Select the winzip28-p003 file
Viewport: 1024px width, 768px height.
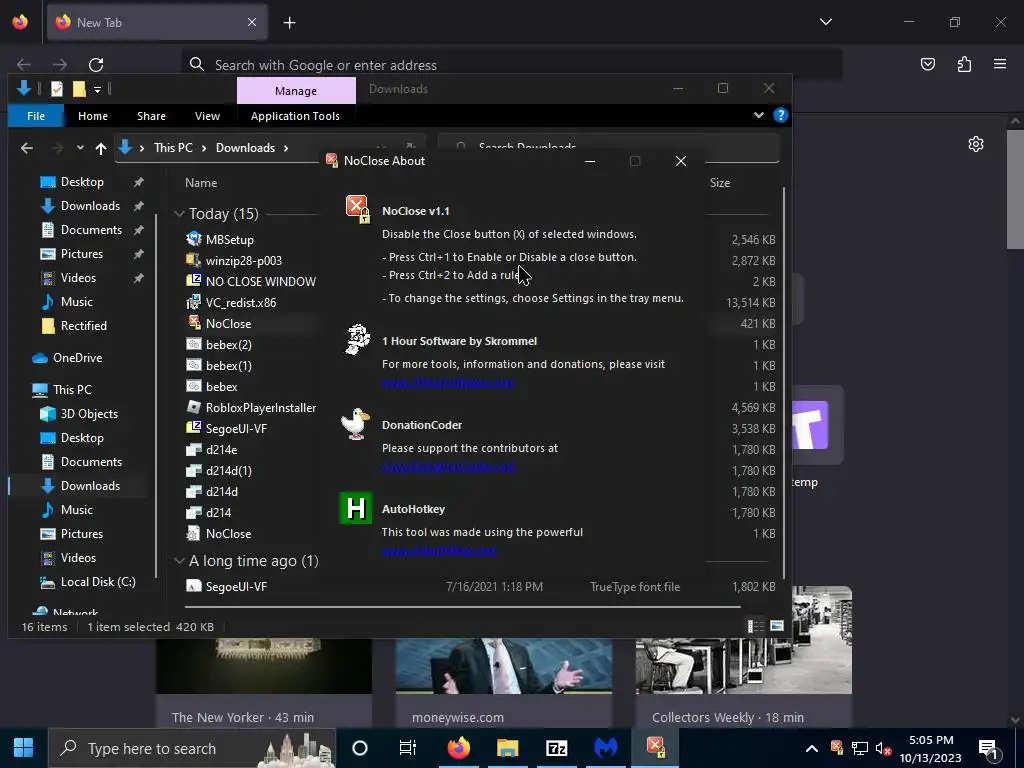coord(244,261)
